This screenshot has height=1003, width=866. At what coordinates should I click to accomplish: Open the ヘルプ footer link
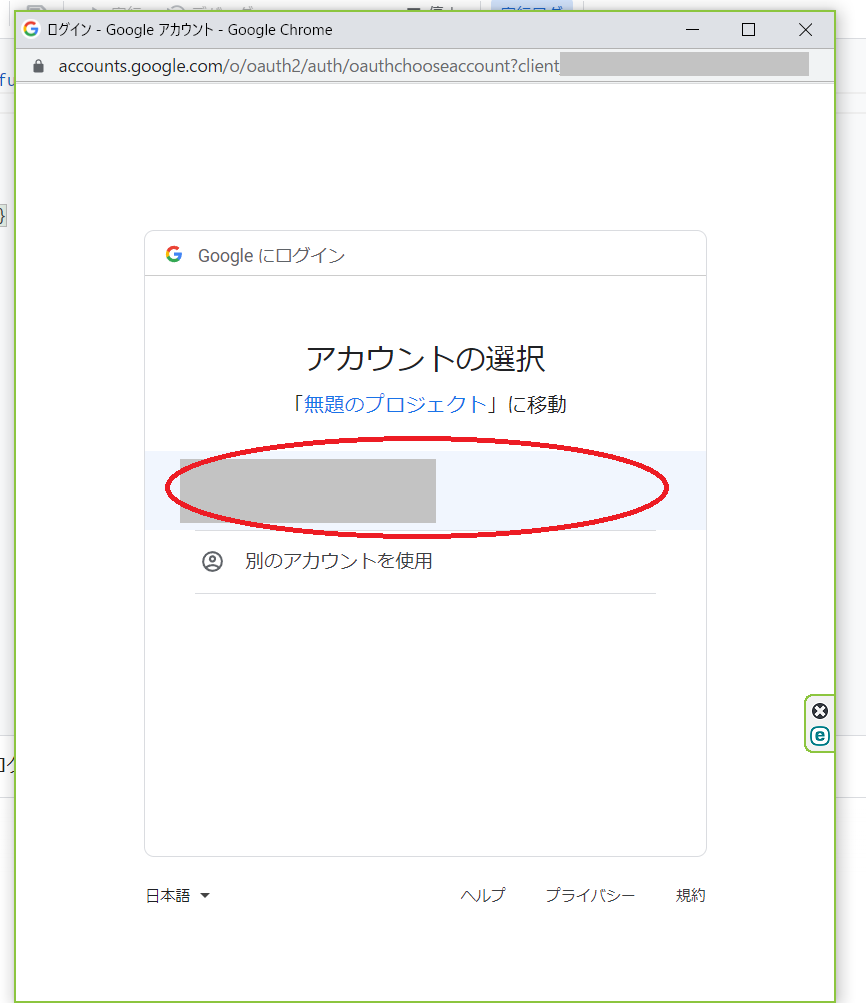(x=482, y=896)
